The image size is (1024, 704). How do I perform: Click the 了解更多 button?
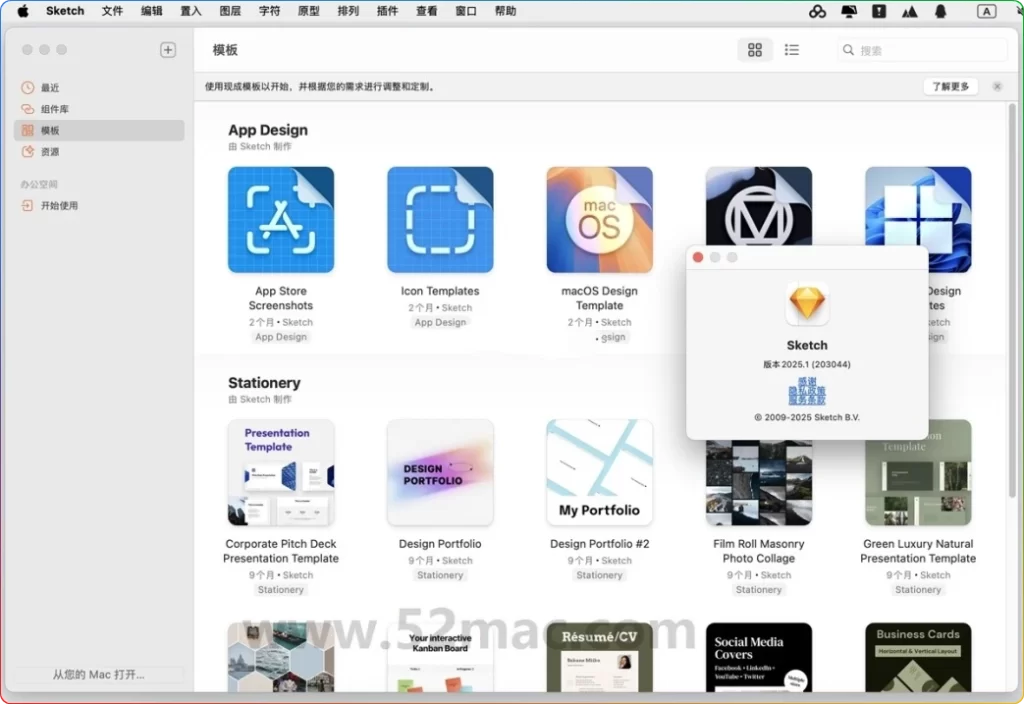[x=950, y=86]
